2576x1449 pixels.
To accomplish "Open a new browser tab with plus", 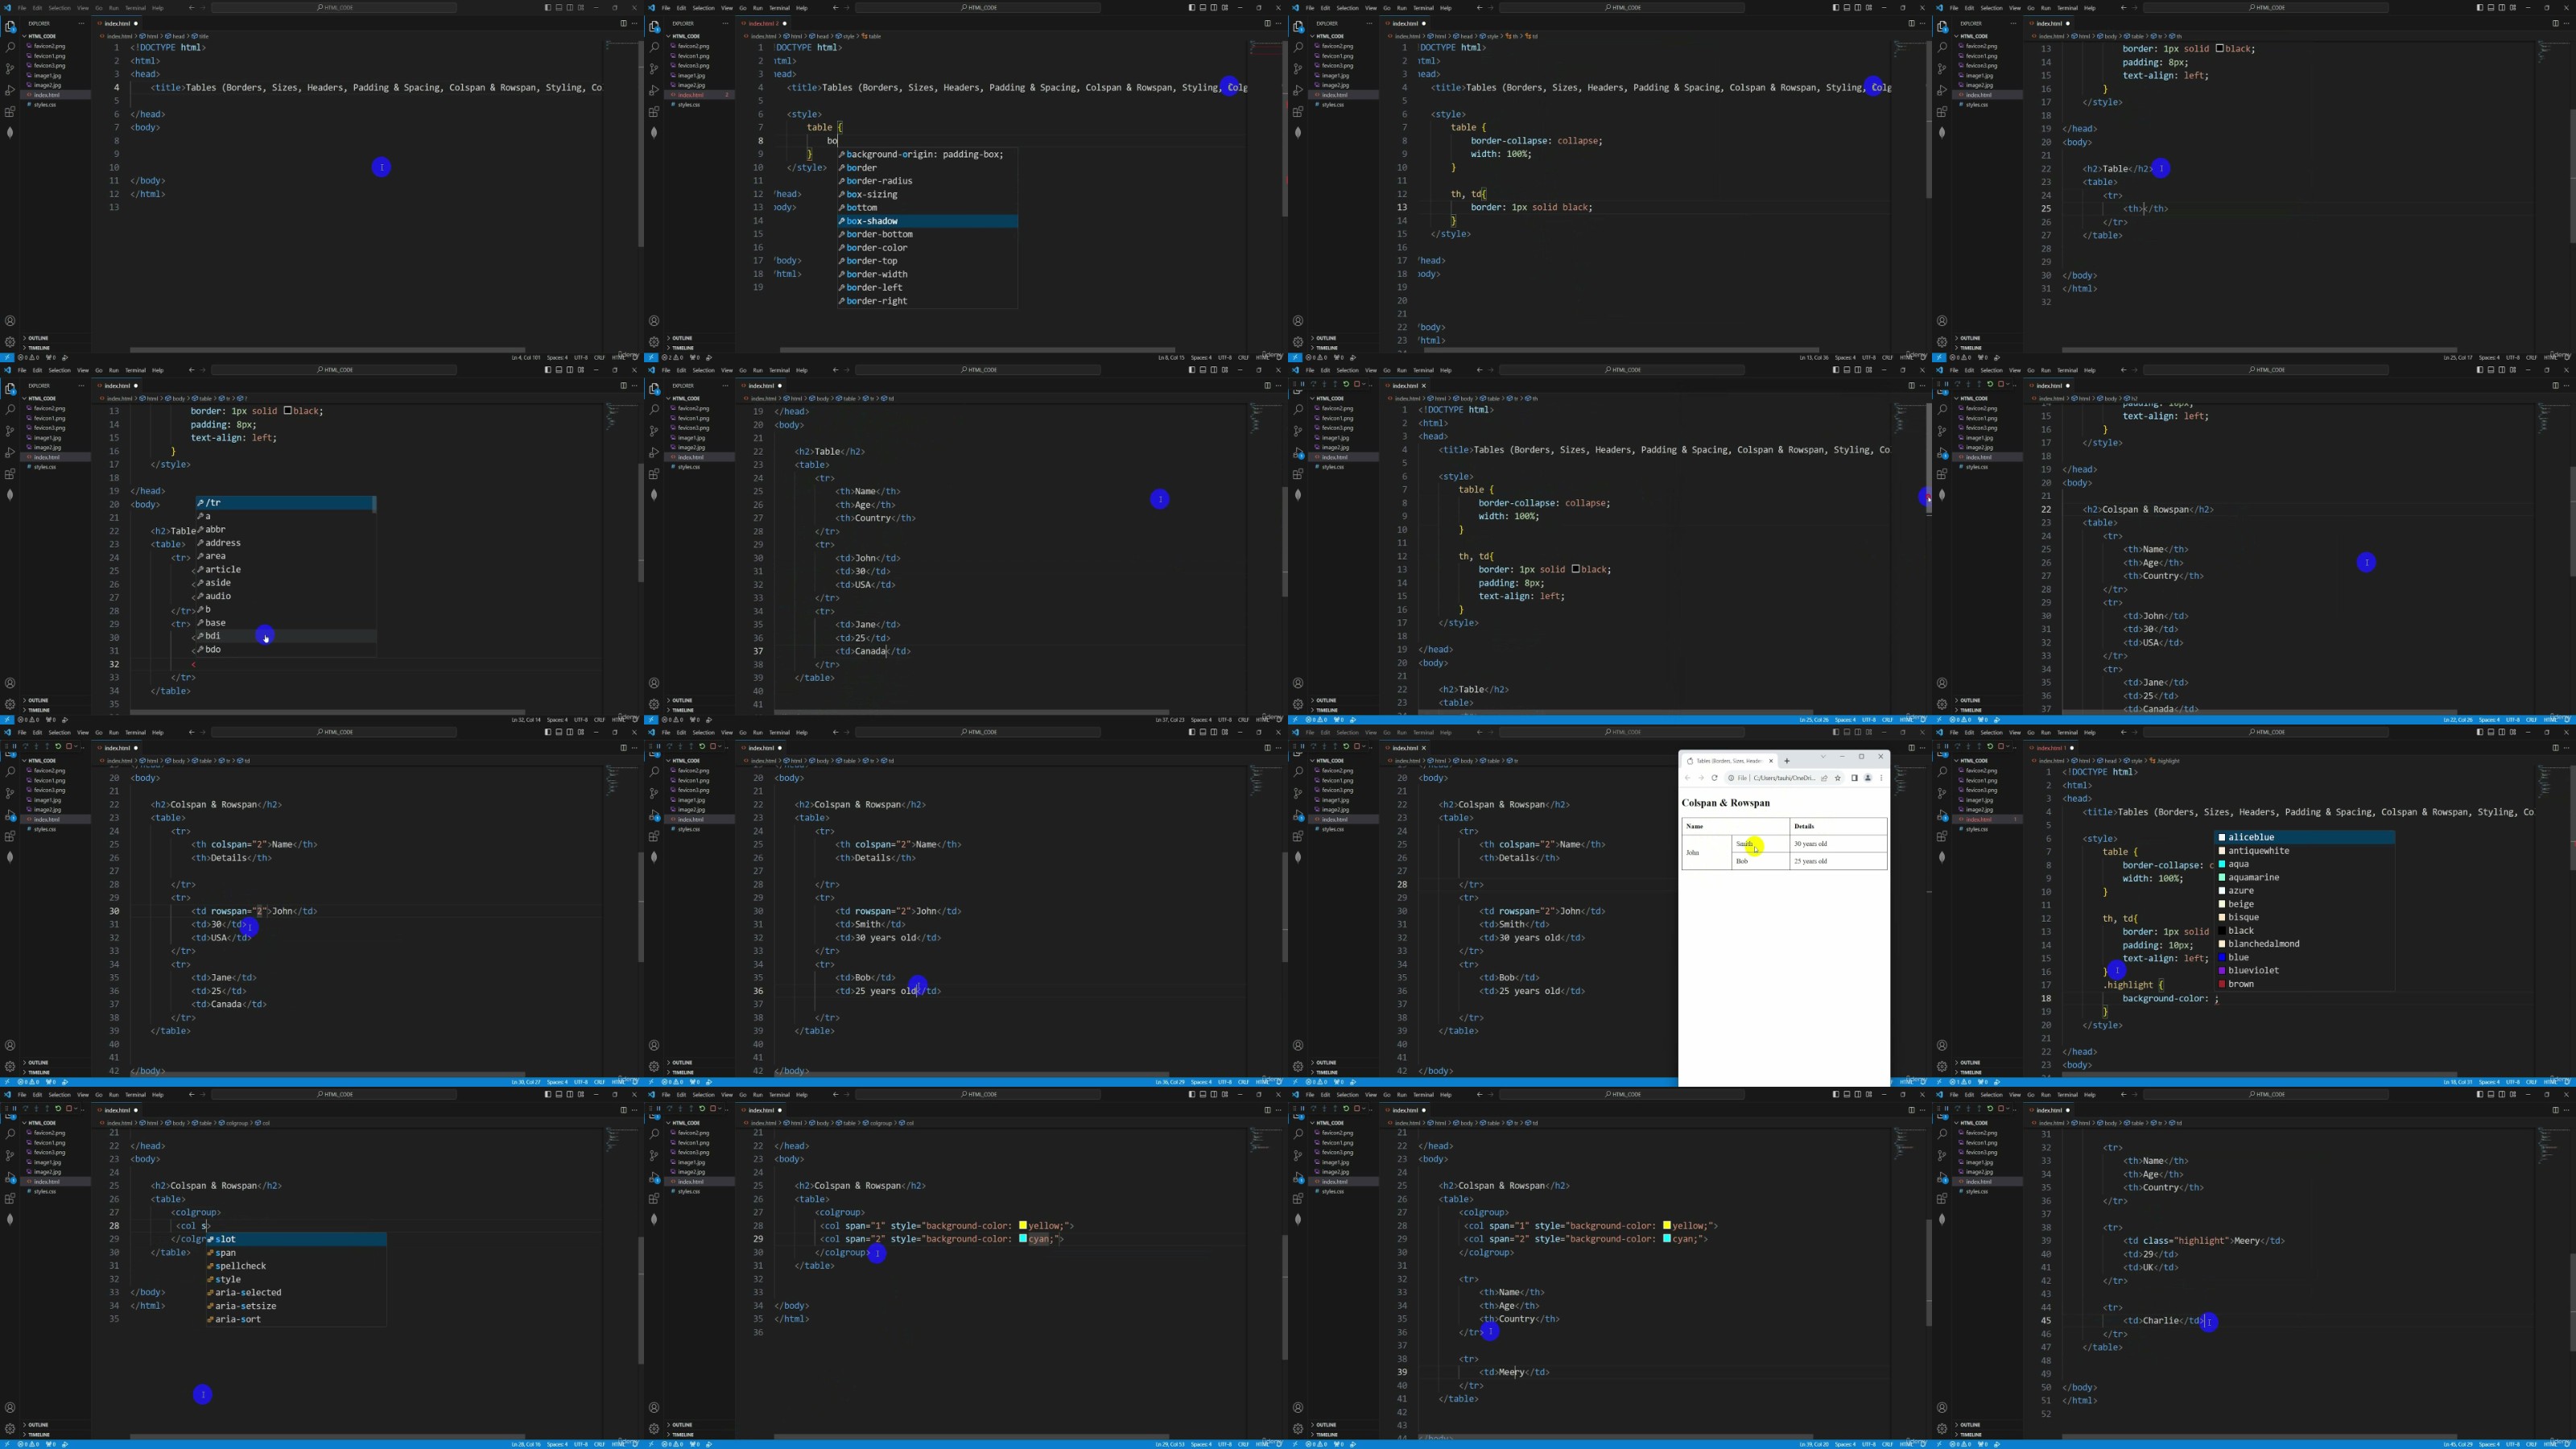I will [1787, 761].
